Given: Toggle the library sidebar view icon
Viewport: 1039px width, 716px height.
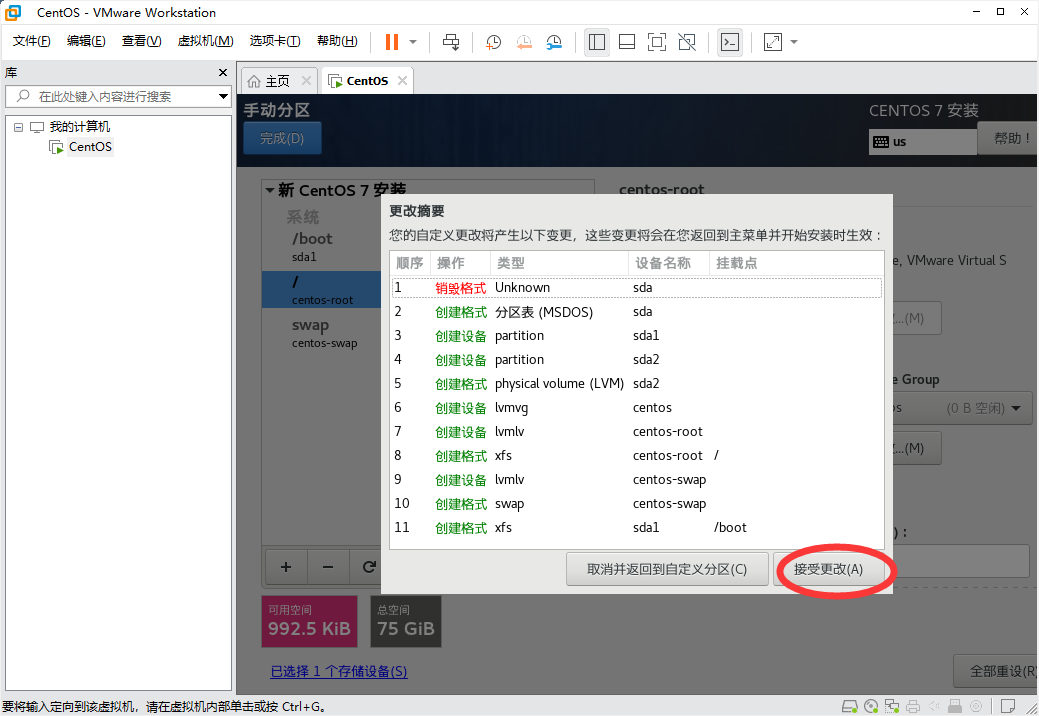Looking at the screenshot, I should (596, 42).
